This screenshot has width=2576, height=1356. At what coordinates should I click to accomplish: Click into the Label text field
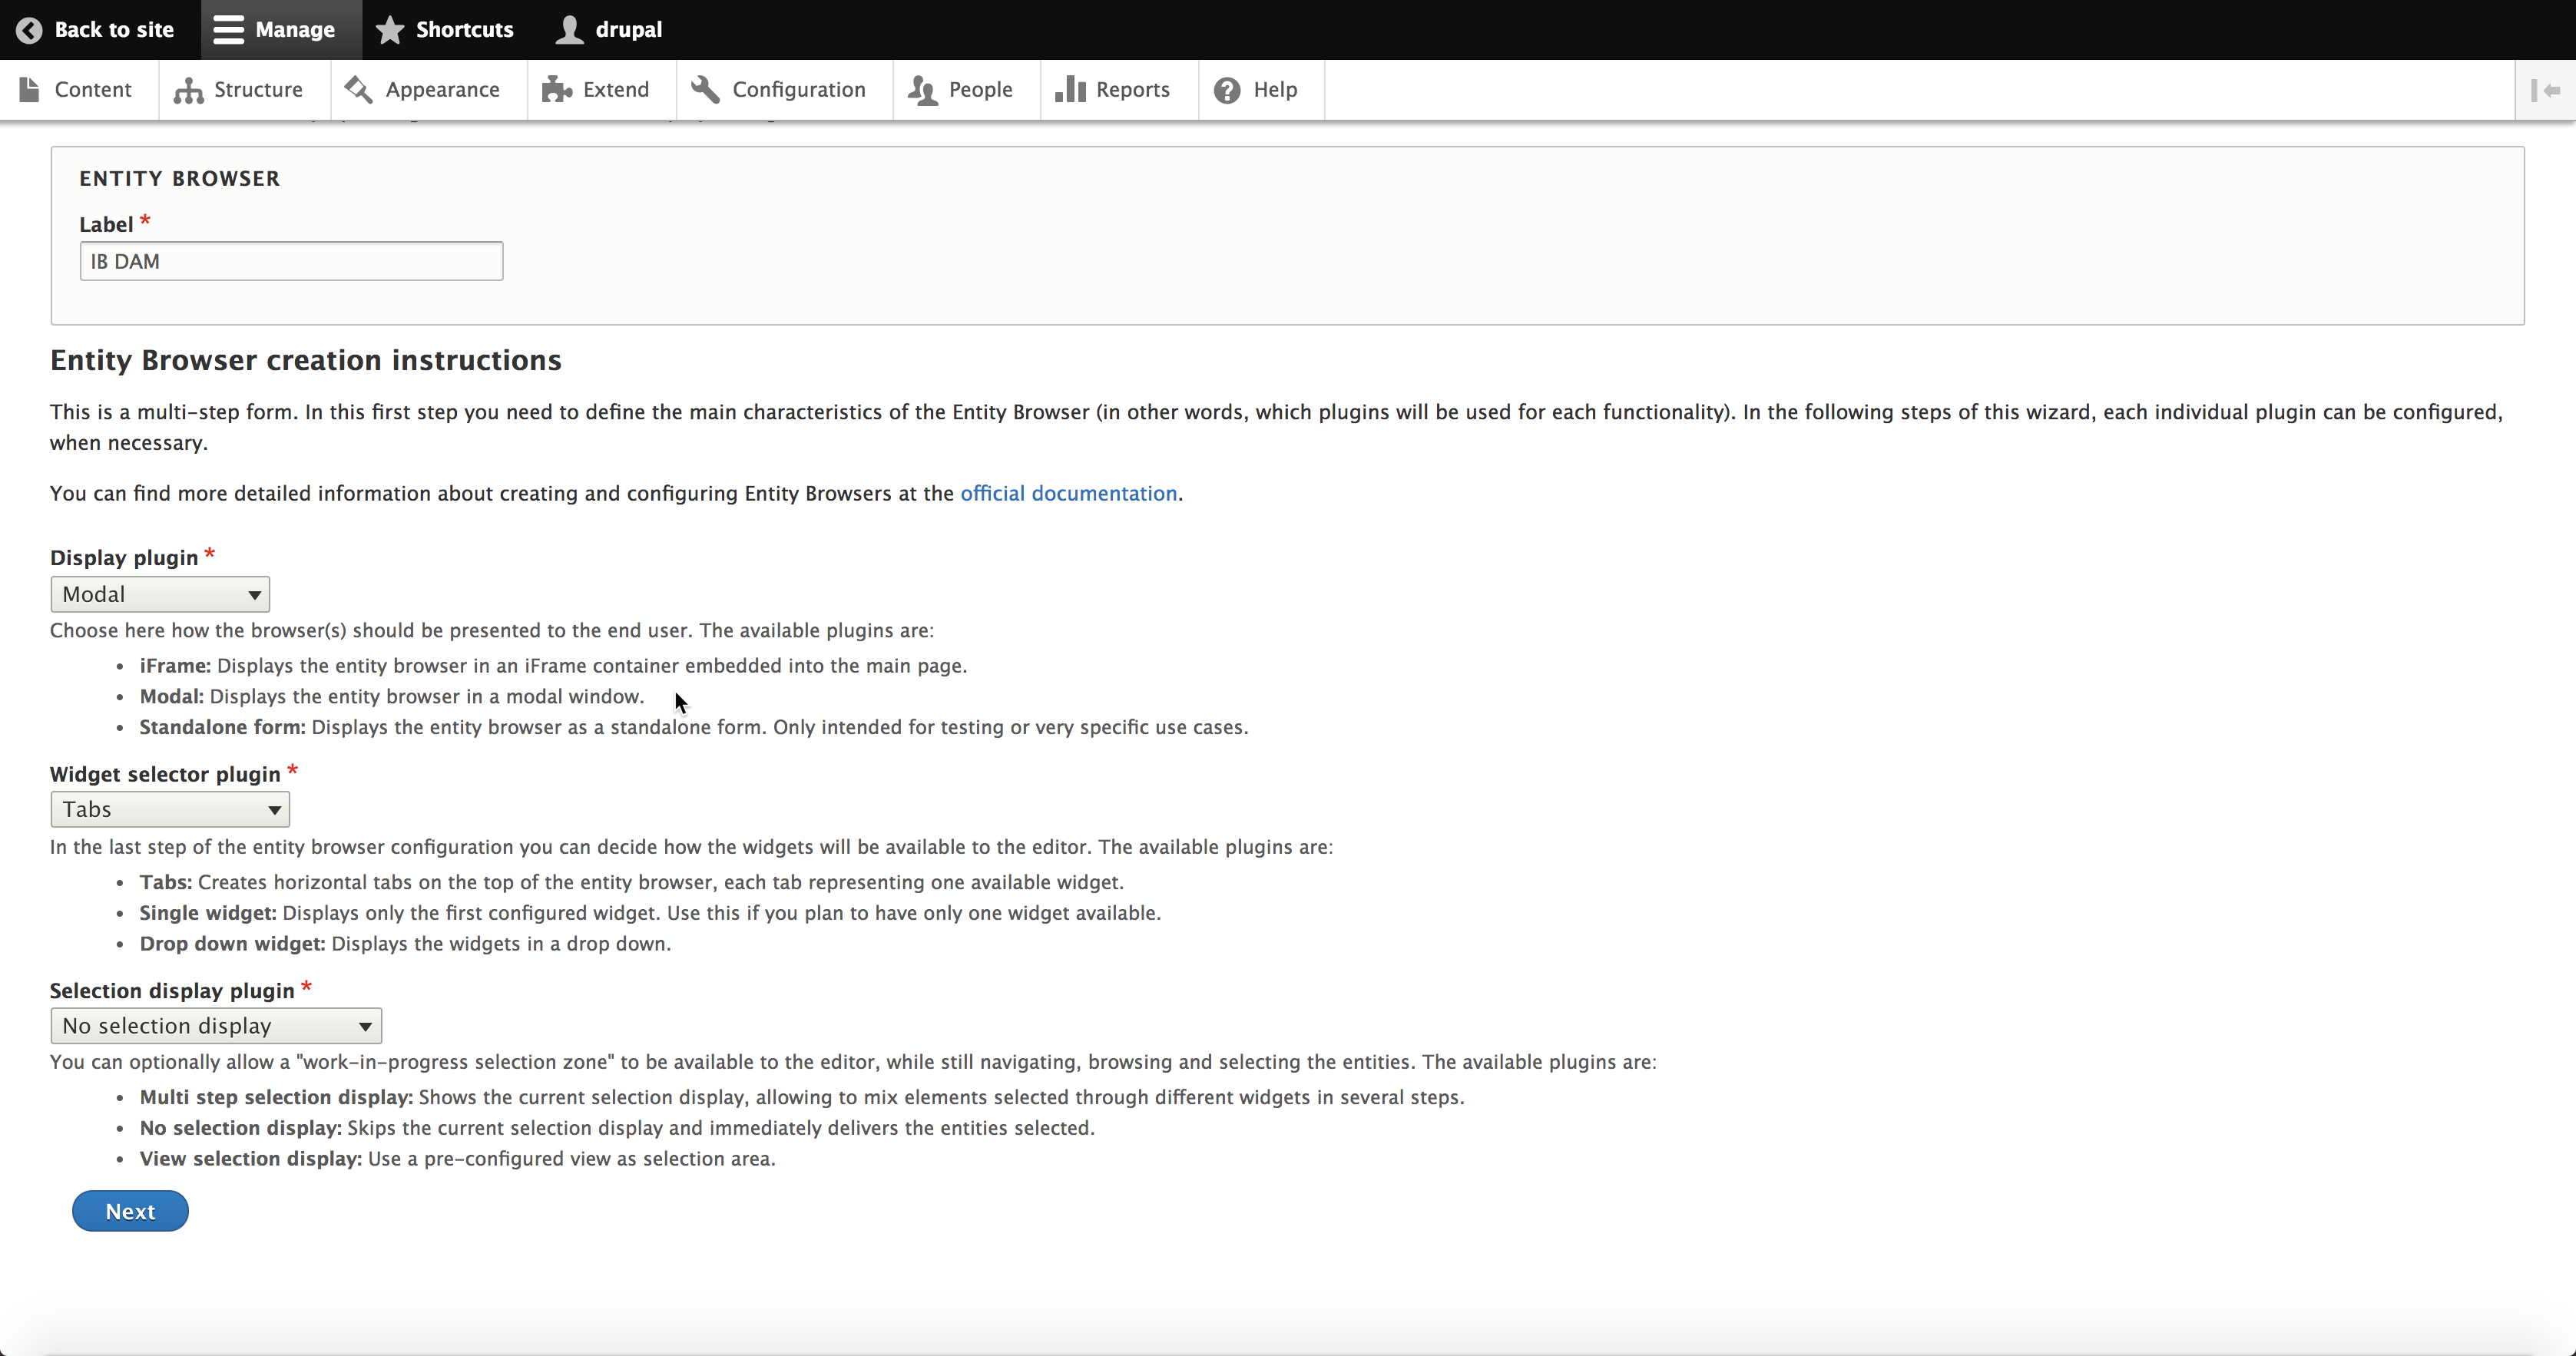coord(291,262)
